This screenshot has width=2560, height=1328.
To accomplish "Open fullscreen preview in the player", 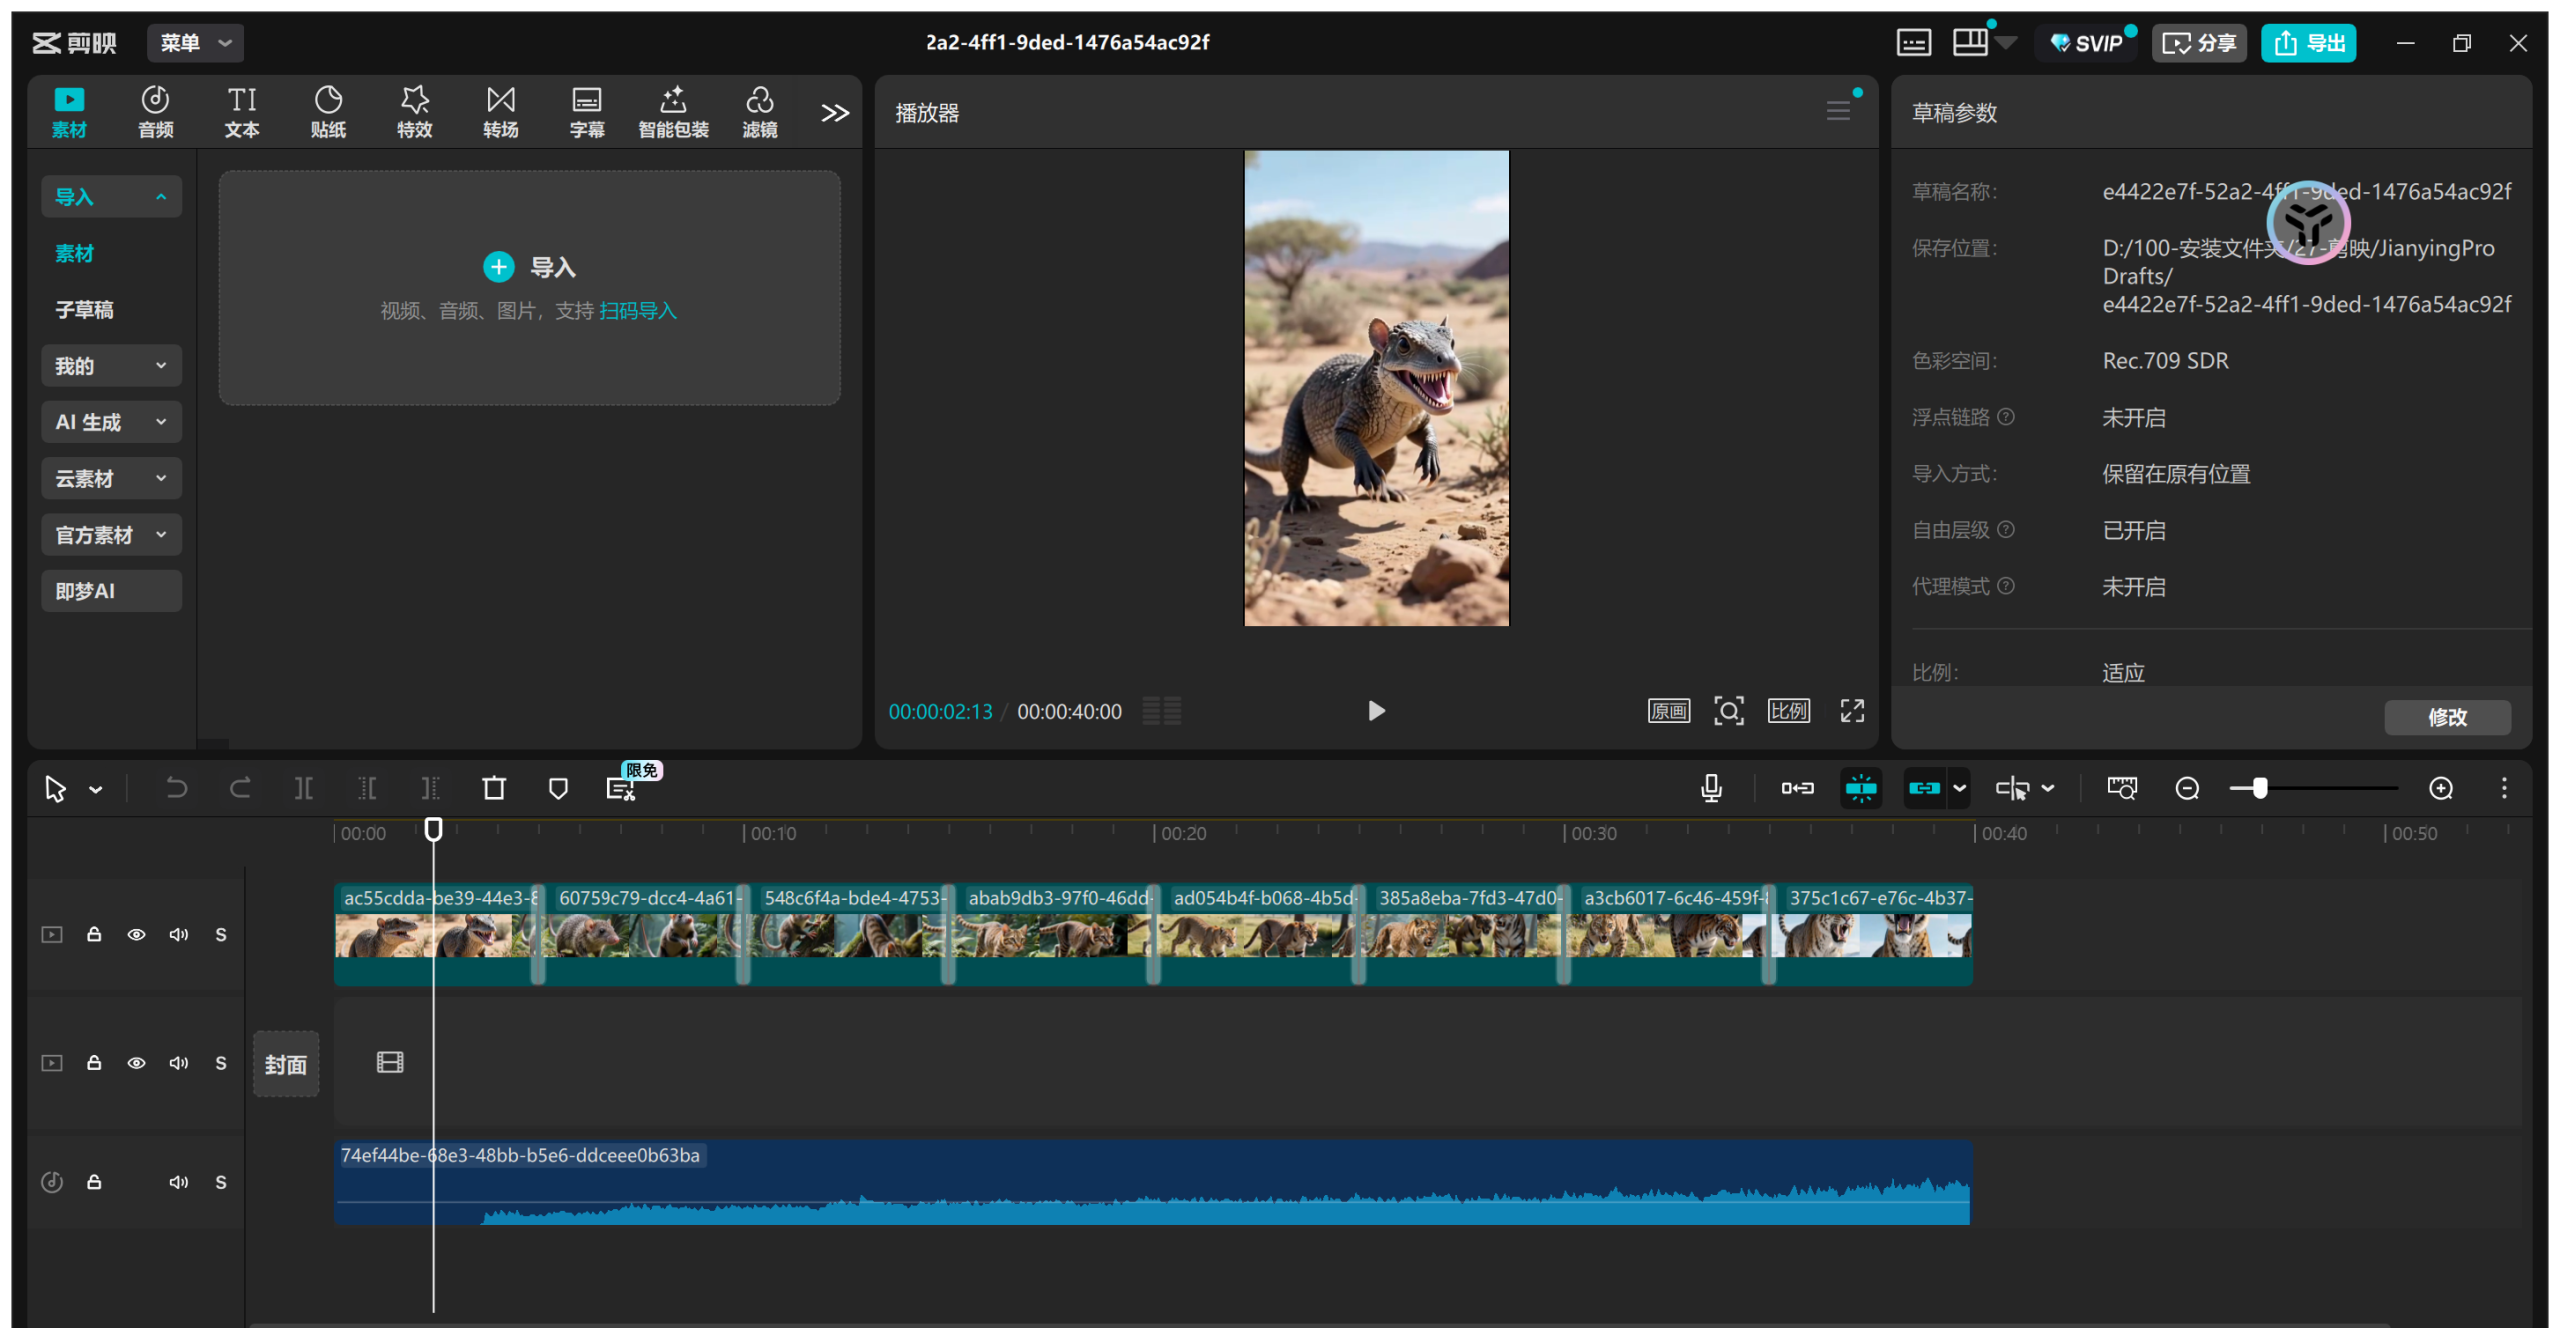I will 1852,711.
